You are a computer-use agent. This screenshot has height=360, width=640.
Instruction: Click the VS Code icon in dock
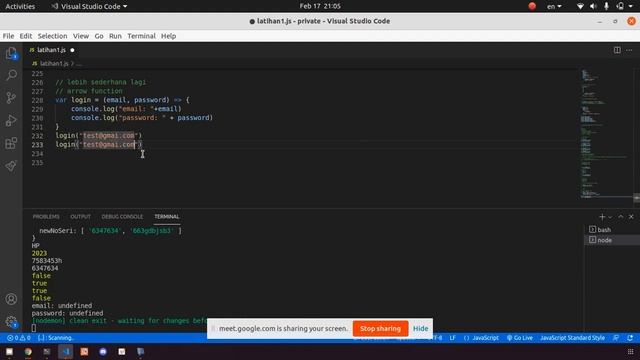pyautogui.click(x=66, y=351)
